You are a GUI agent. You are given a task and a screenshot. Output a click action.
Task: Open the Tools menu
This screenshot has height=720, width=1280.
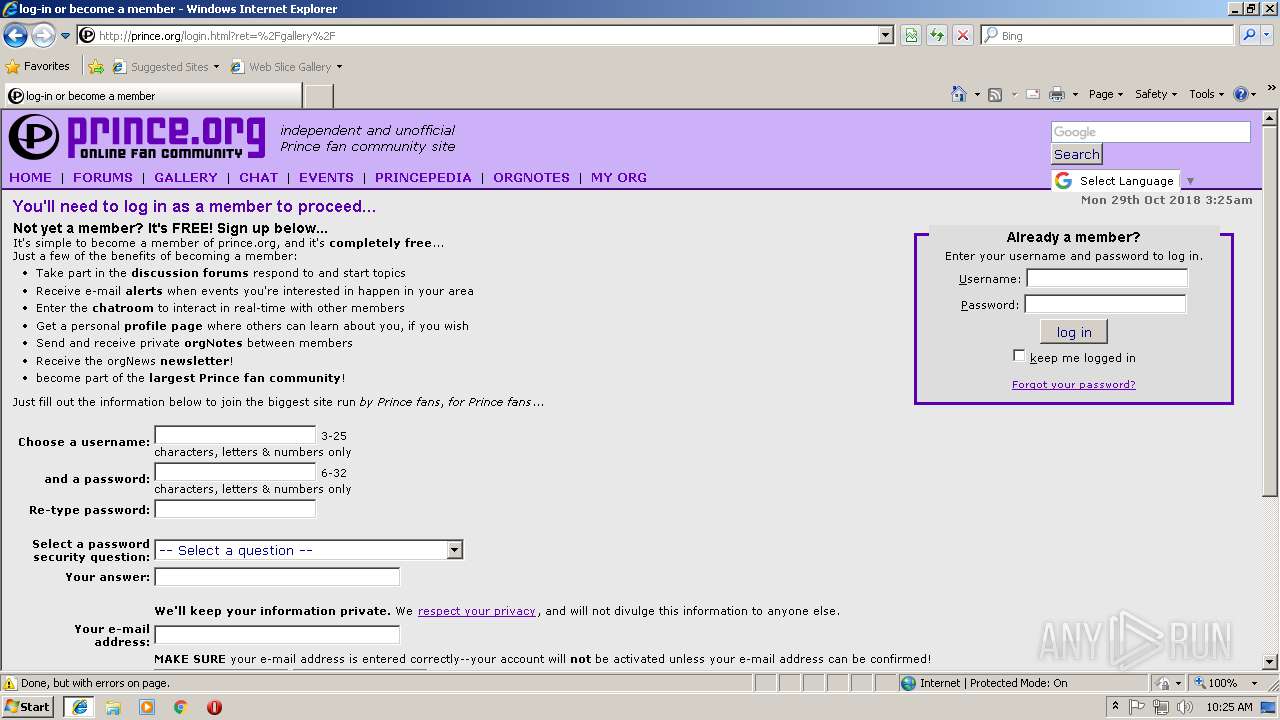(x=1206, y=94)
